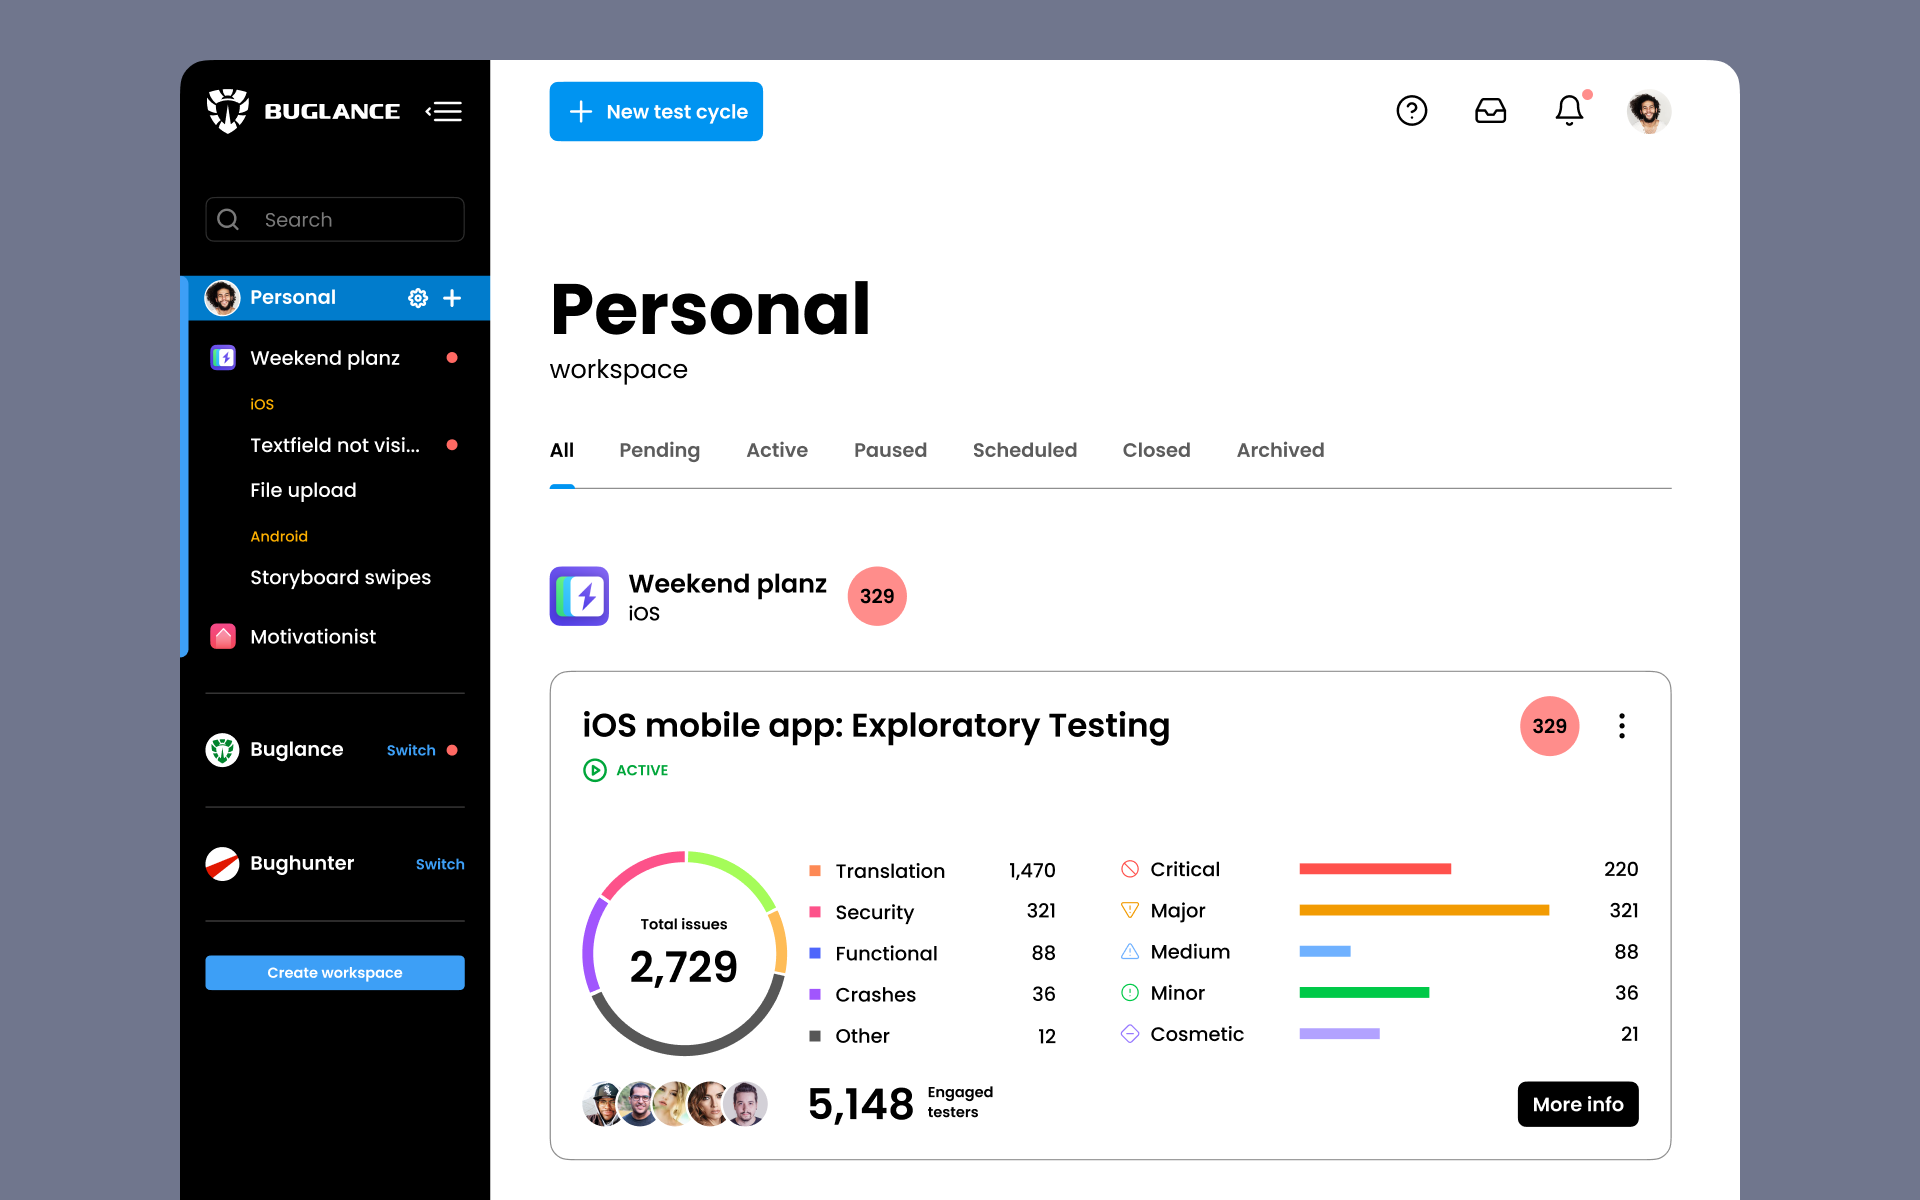
Task: Click the Buglance shield logo icon
Action: point(228,111)
